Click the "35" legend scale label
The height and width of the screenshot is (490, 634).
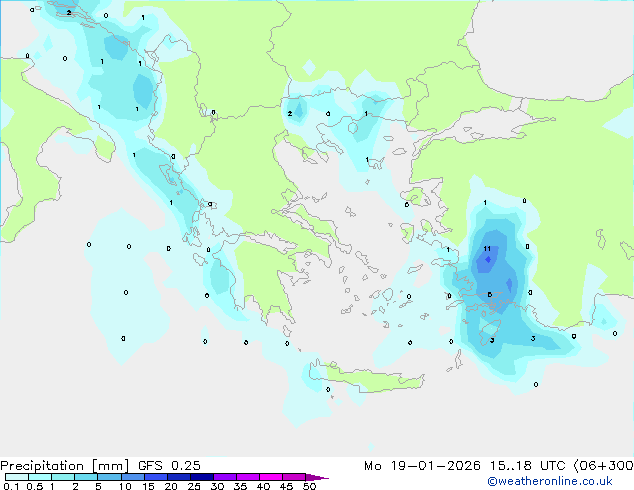coord(240,486)
